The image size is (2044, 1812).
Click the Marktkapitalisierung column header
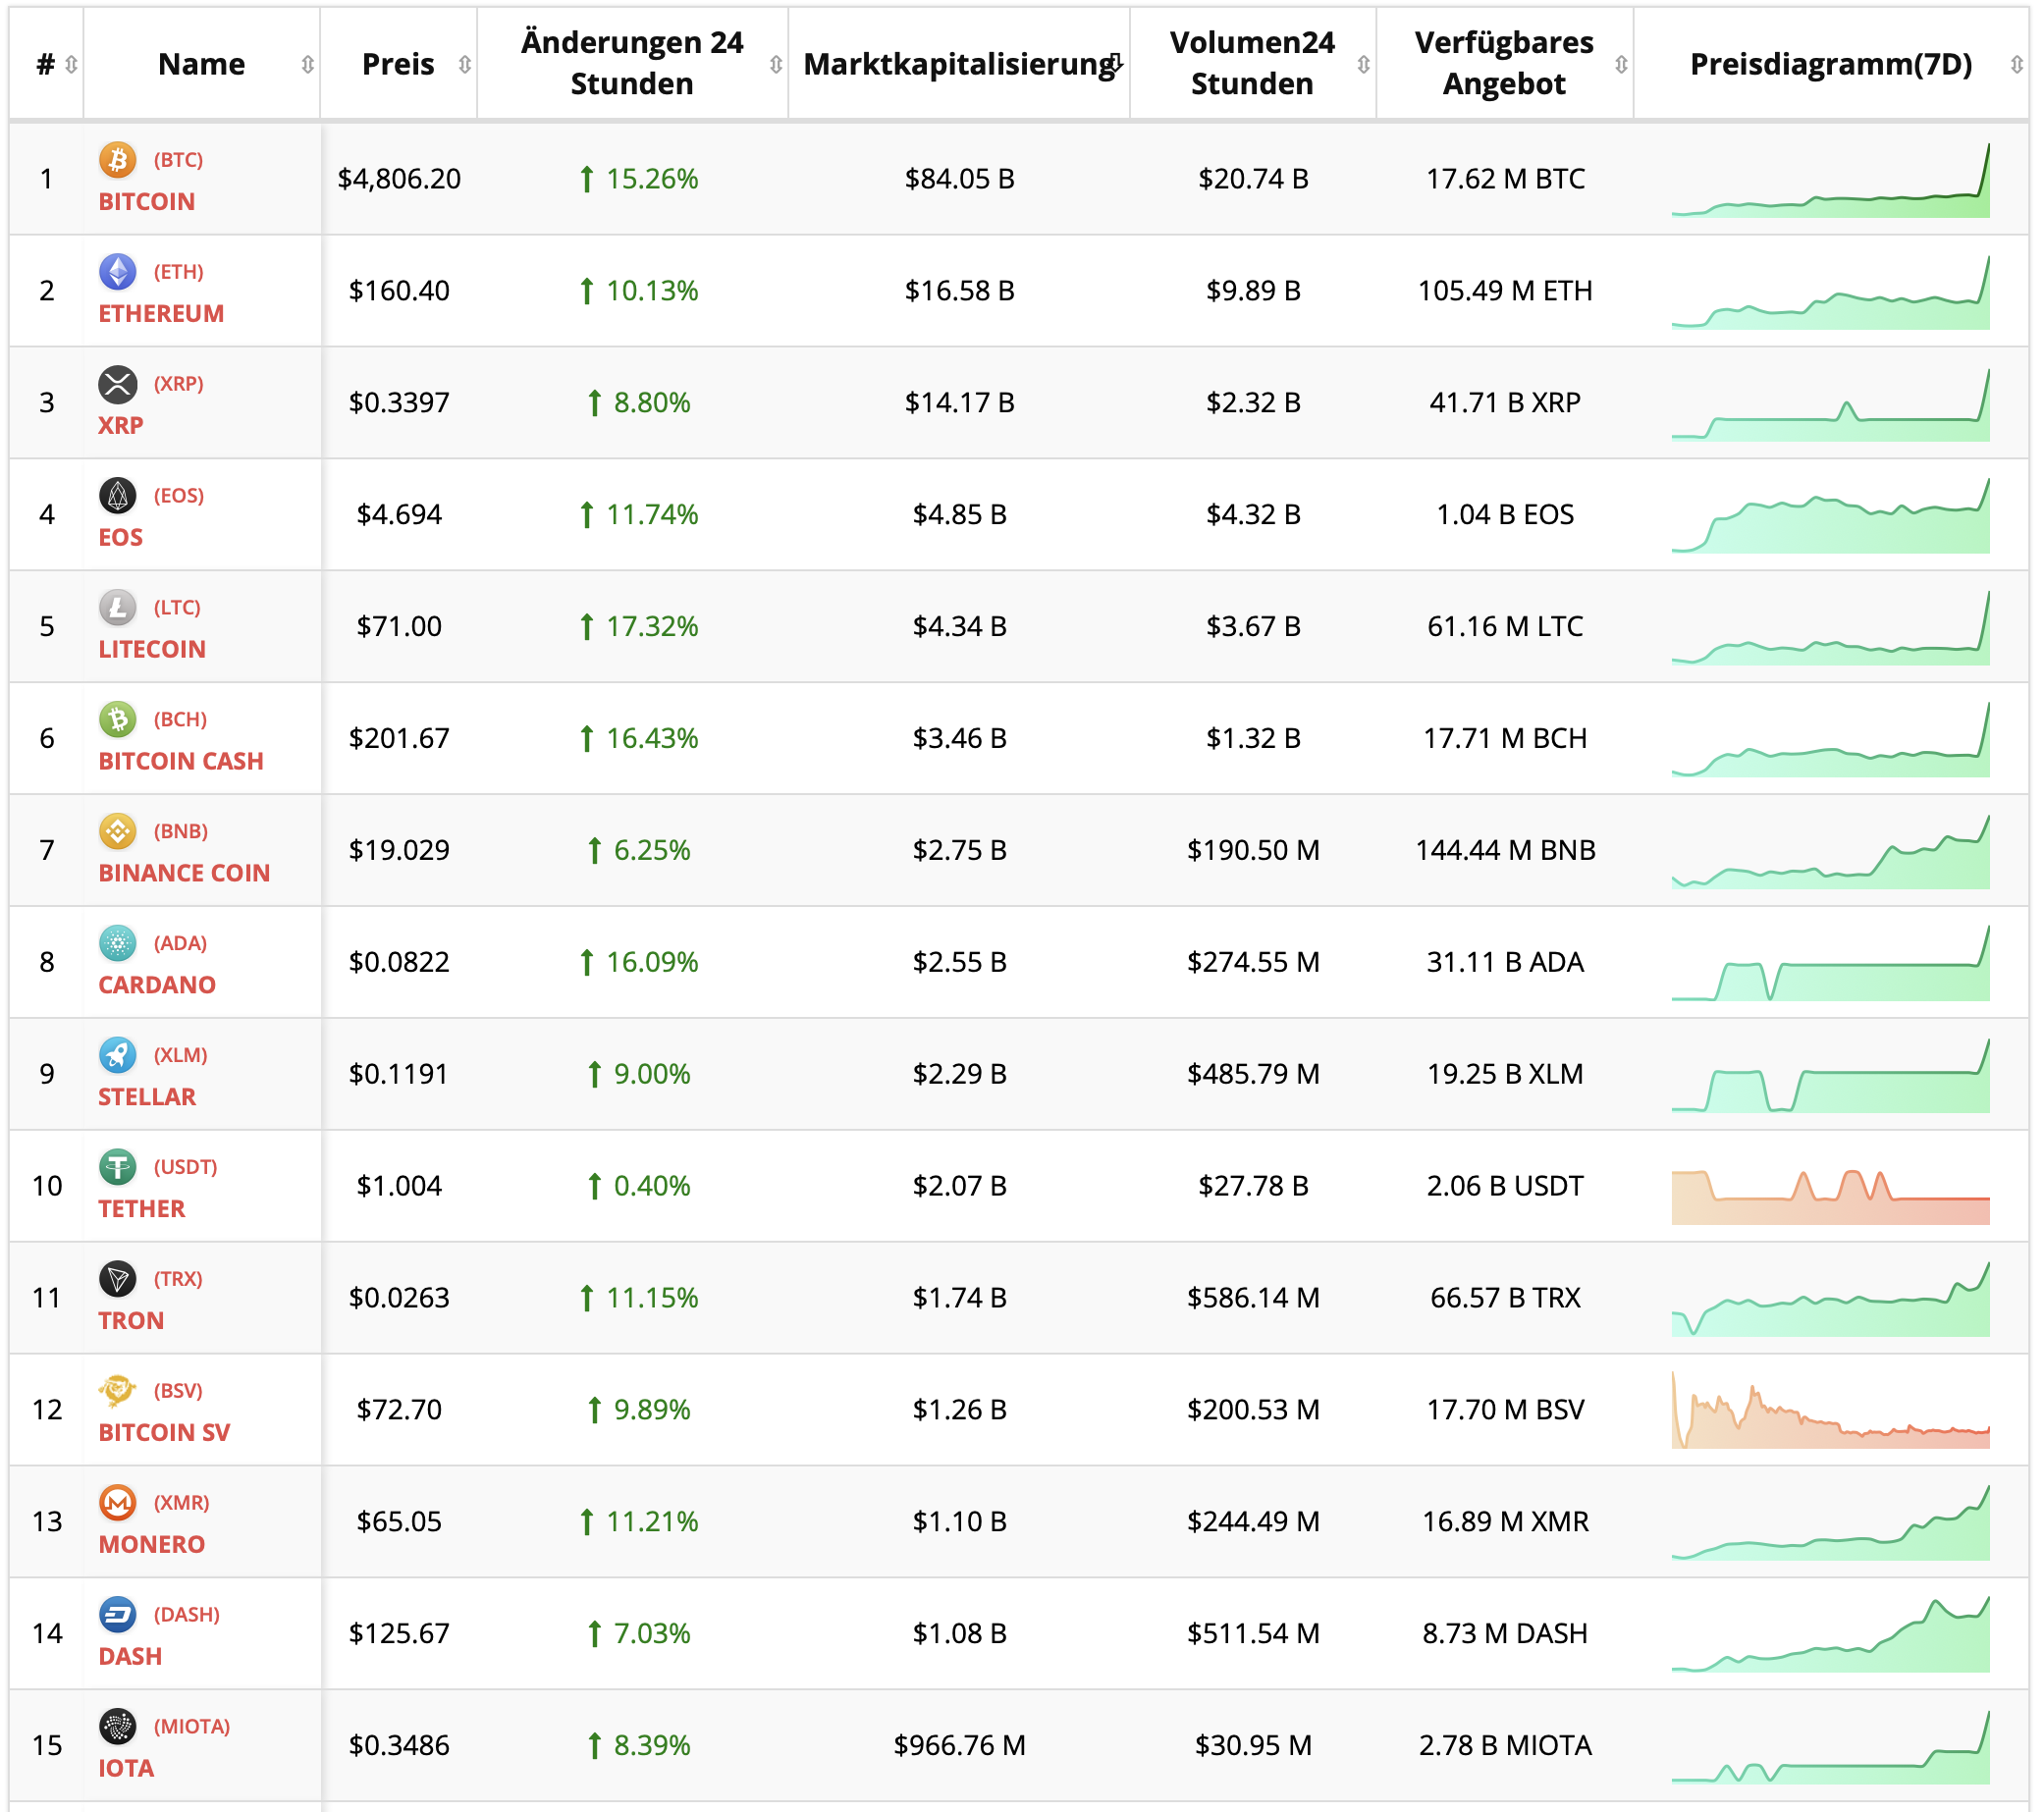coord(958,65)
